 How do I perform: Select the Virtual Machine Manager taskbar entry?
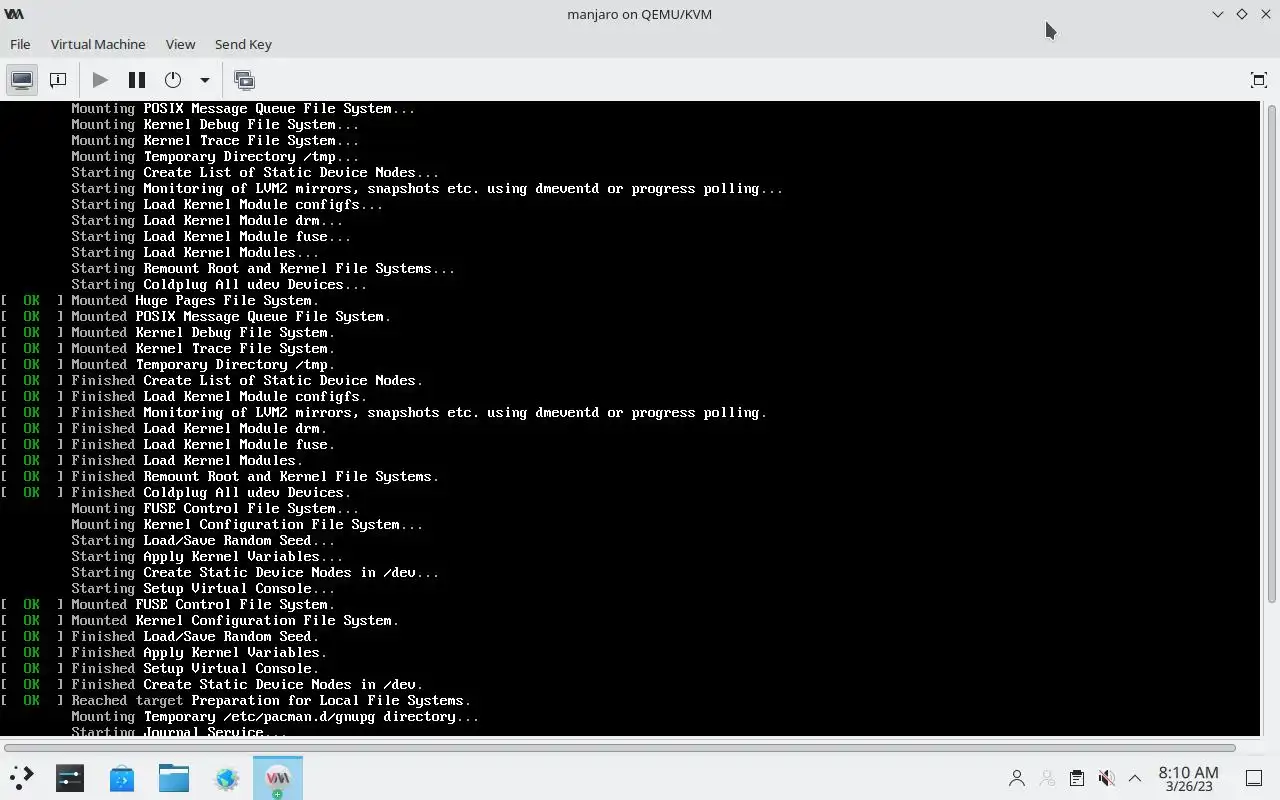pyautogui.click(x=278, y=777)
